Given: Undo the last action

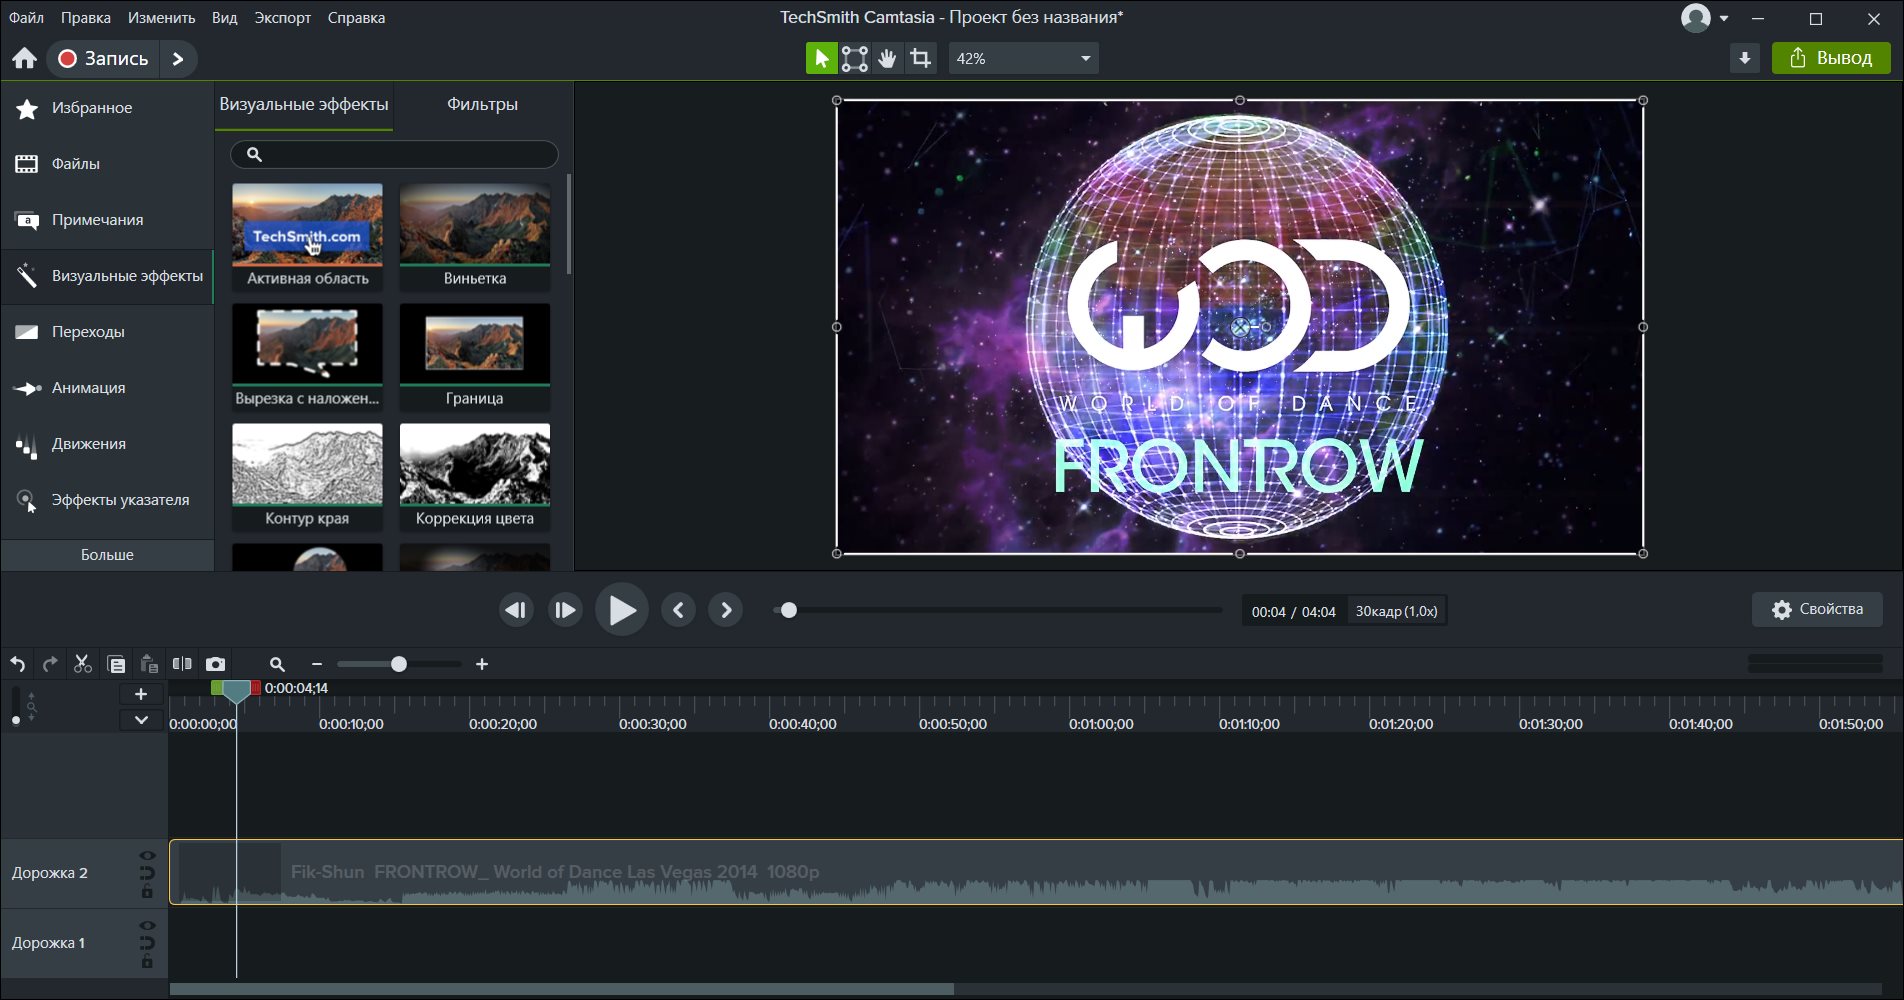Looking at the screenshot, I should (x=18, y=664).
